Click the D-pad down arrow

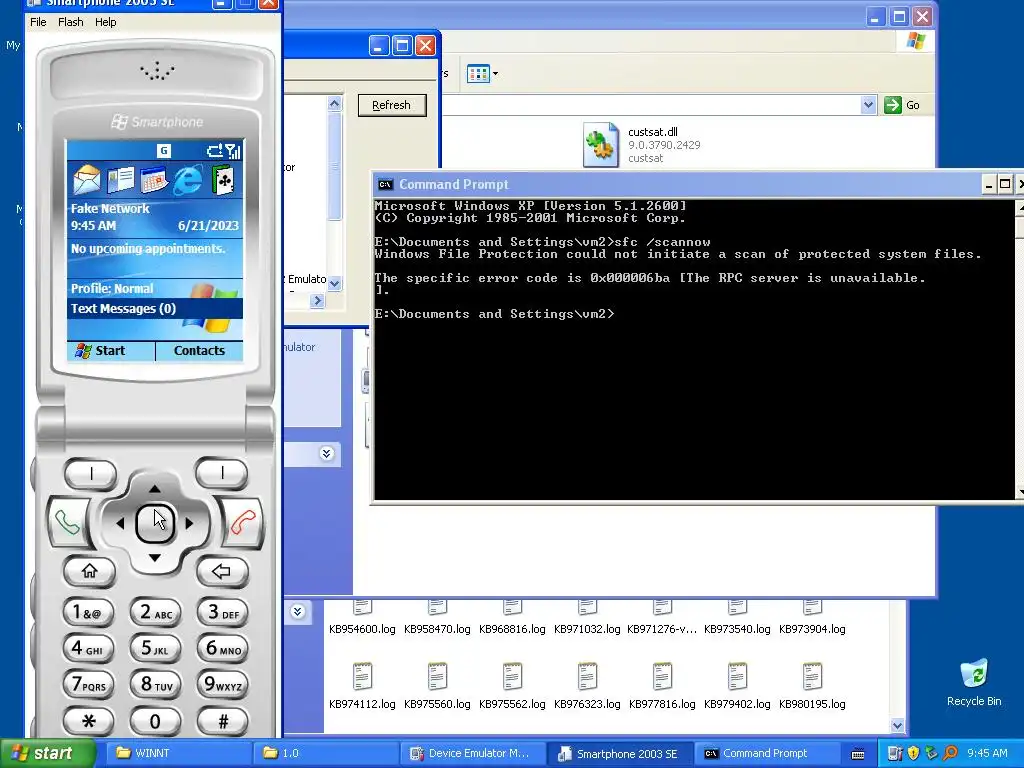tap(155, 558)
